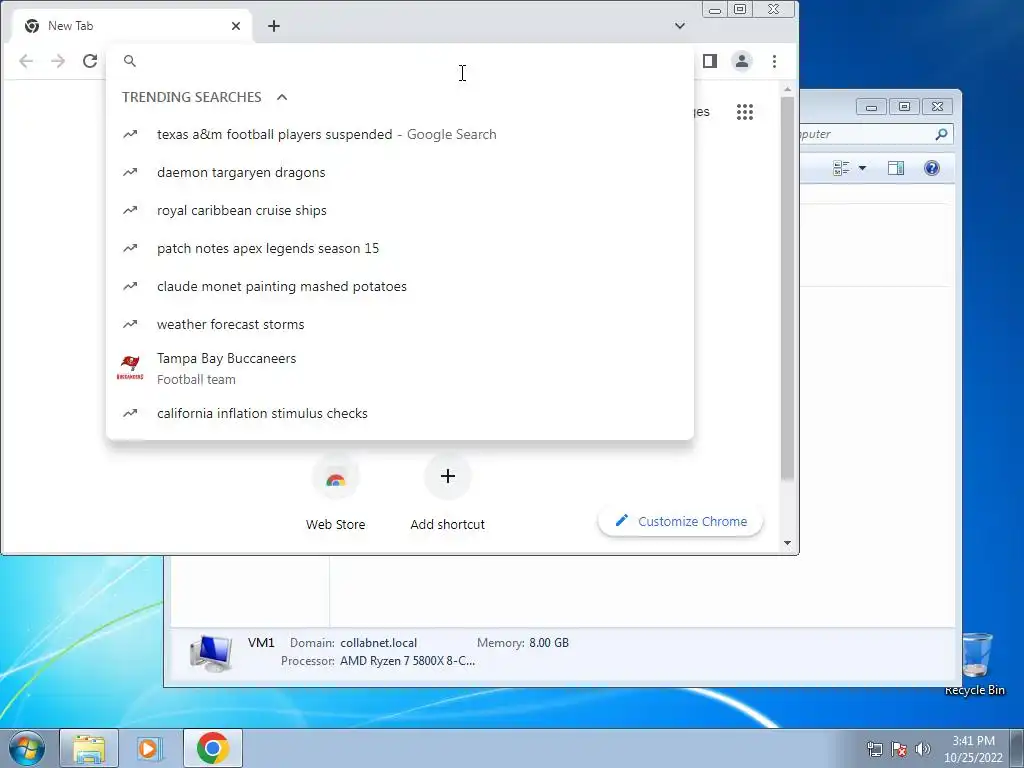Viewport: 1024px width, 768px height.
Task: Click in the omnibox search field
Action: click(x=398, y=61)
